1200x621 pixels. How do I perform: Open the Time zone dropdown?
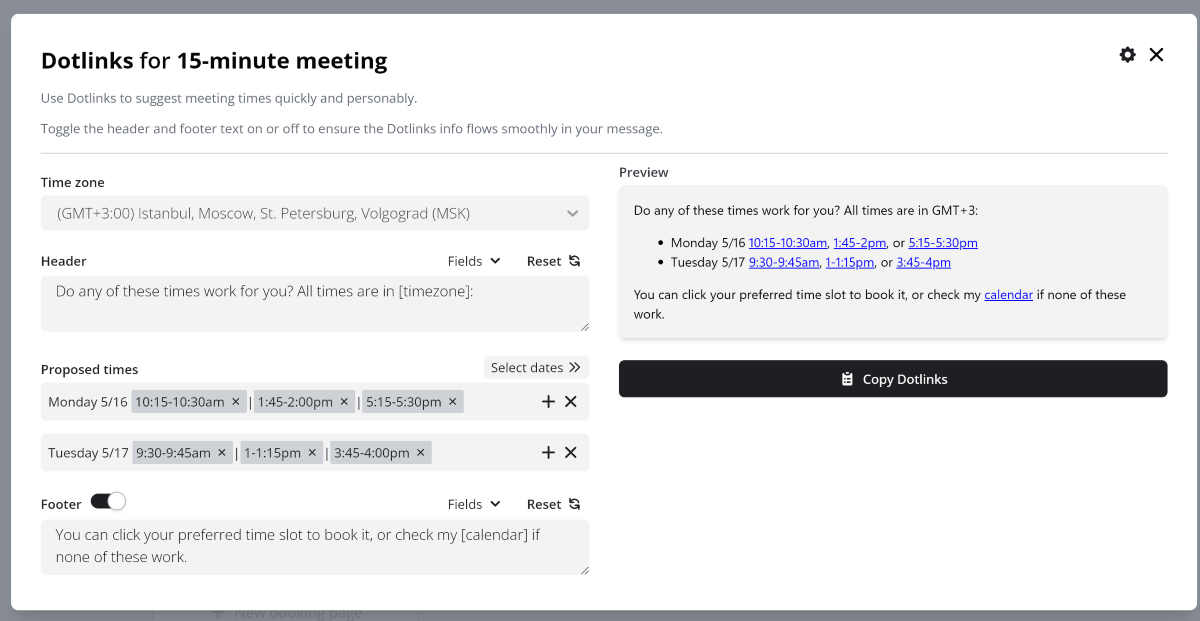coord(315,213)
